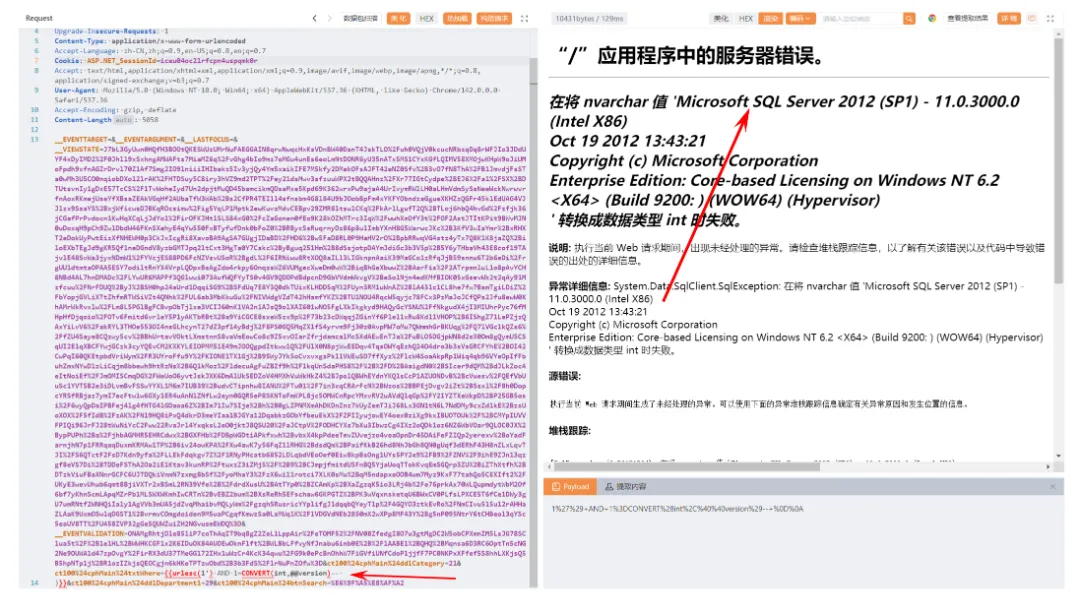Click the 构造请求 button
The height and width of the screenshot is (614, 1080).
pos(494,17)
